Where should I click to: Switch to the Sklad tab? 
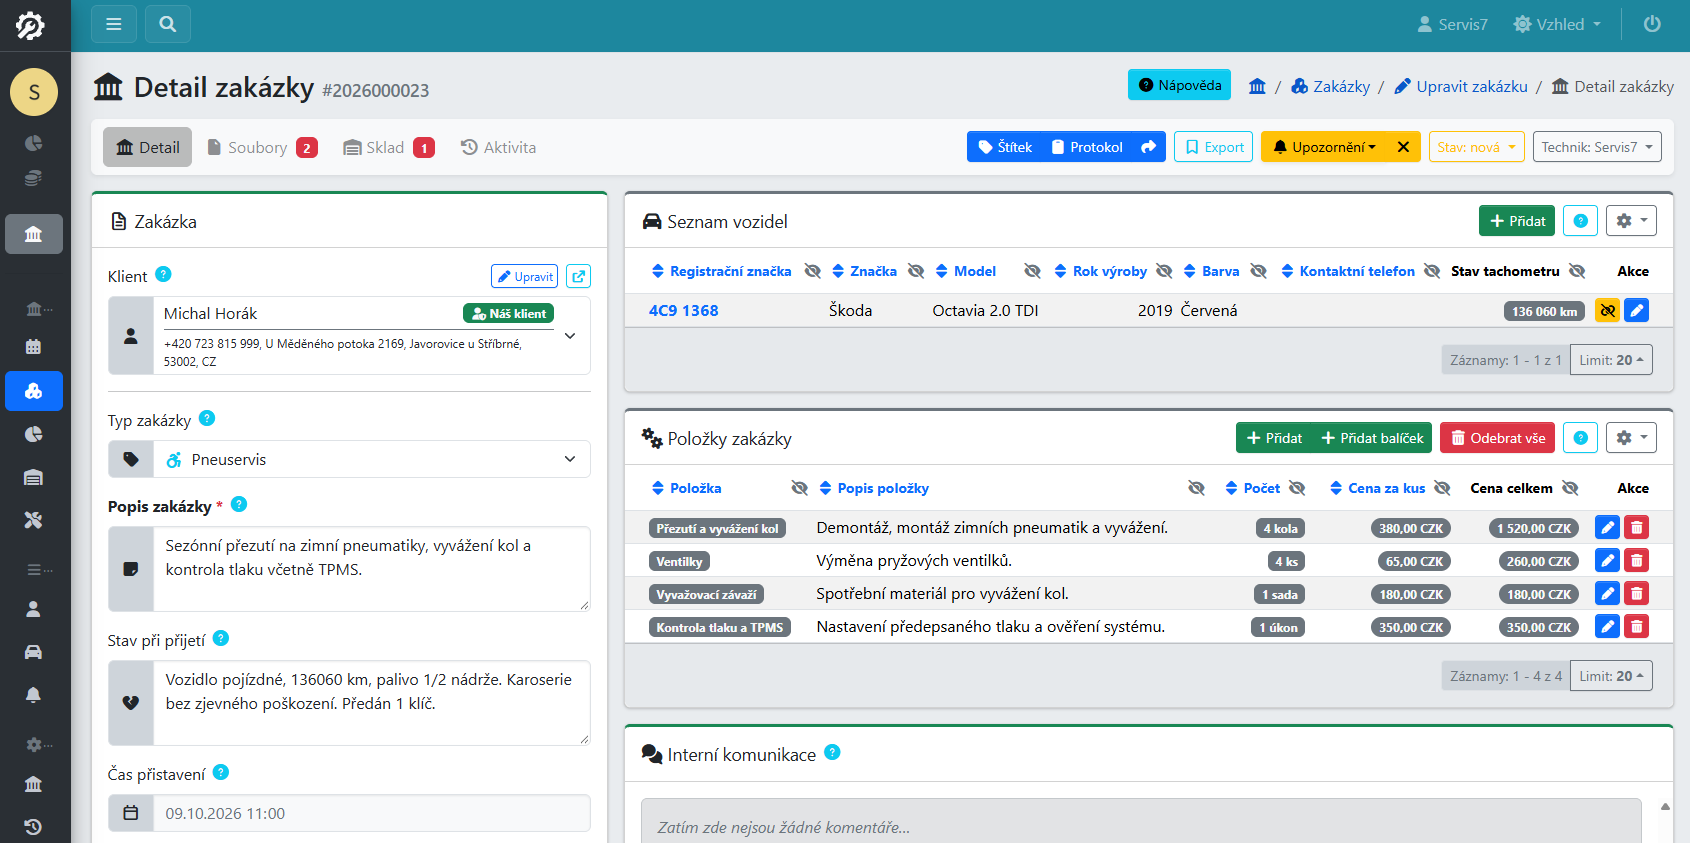pyautogui.click(x=388, y=148)
